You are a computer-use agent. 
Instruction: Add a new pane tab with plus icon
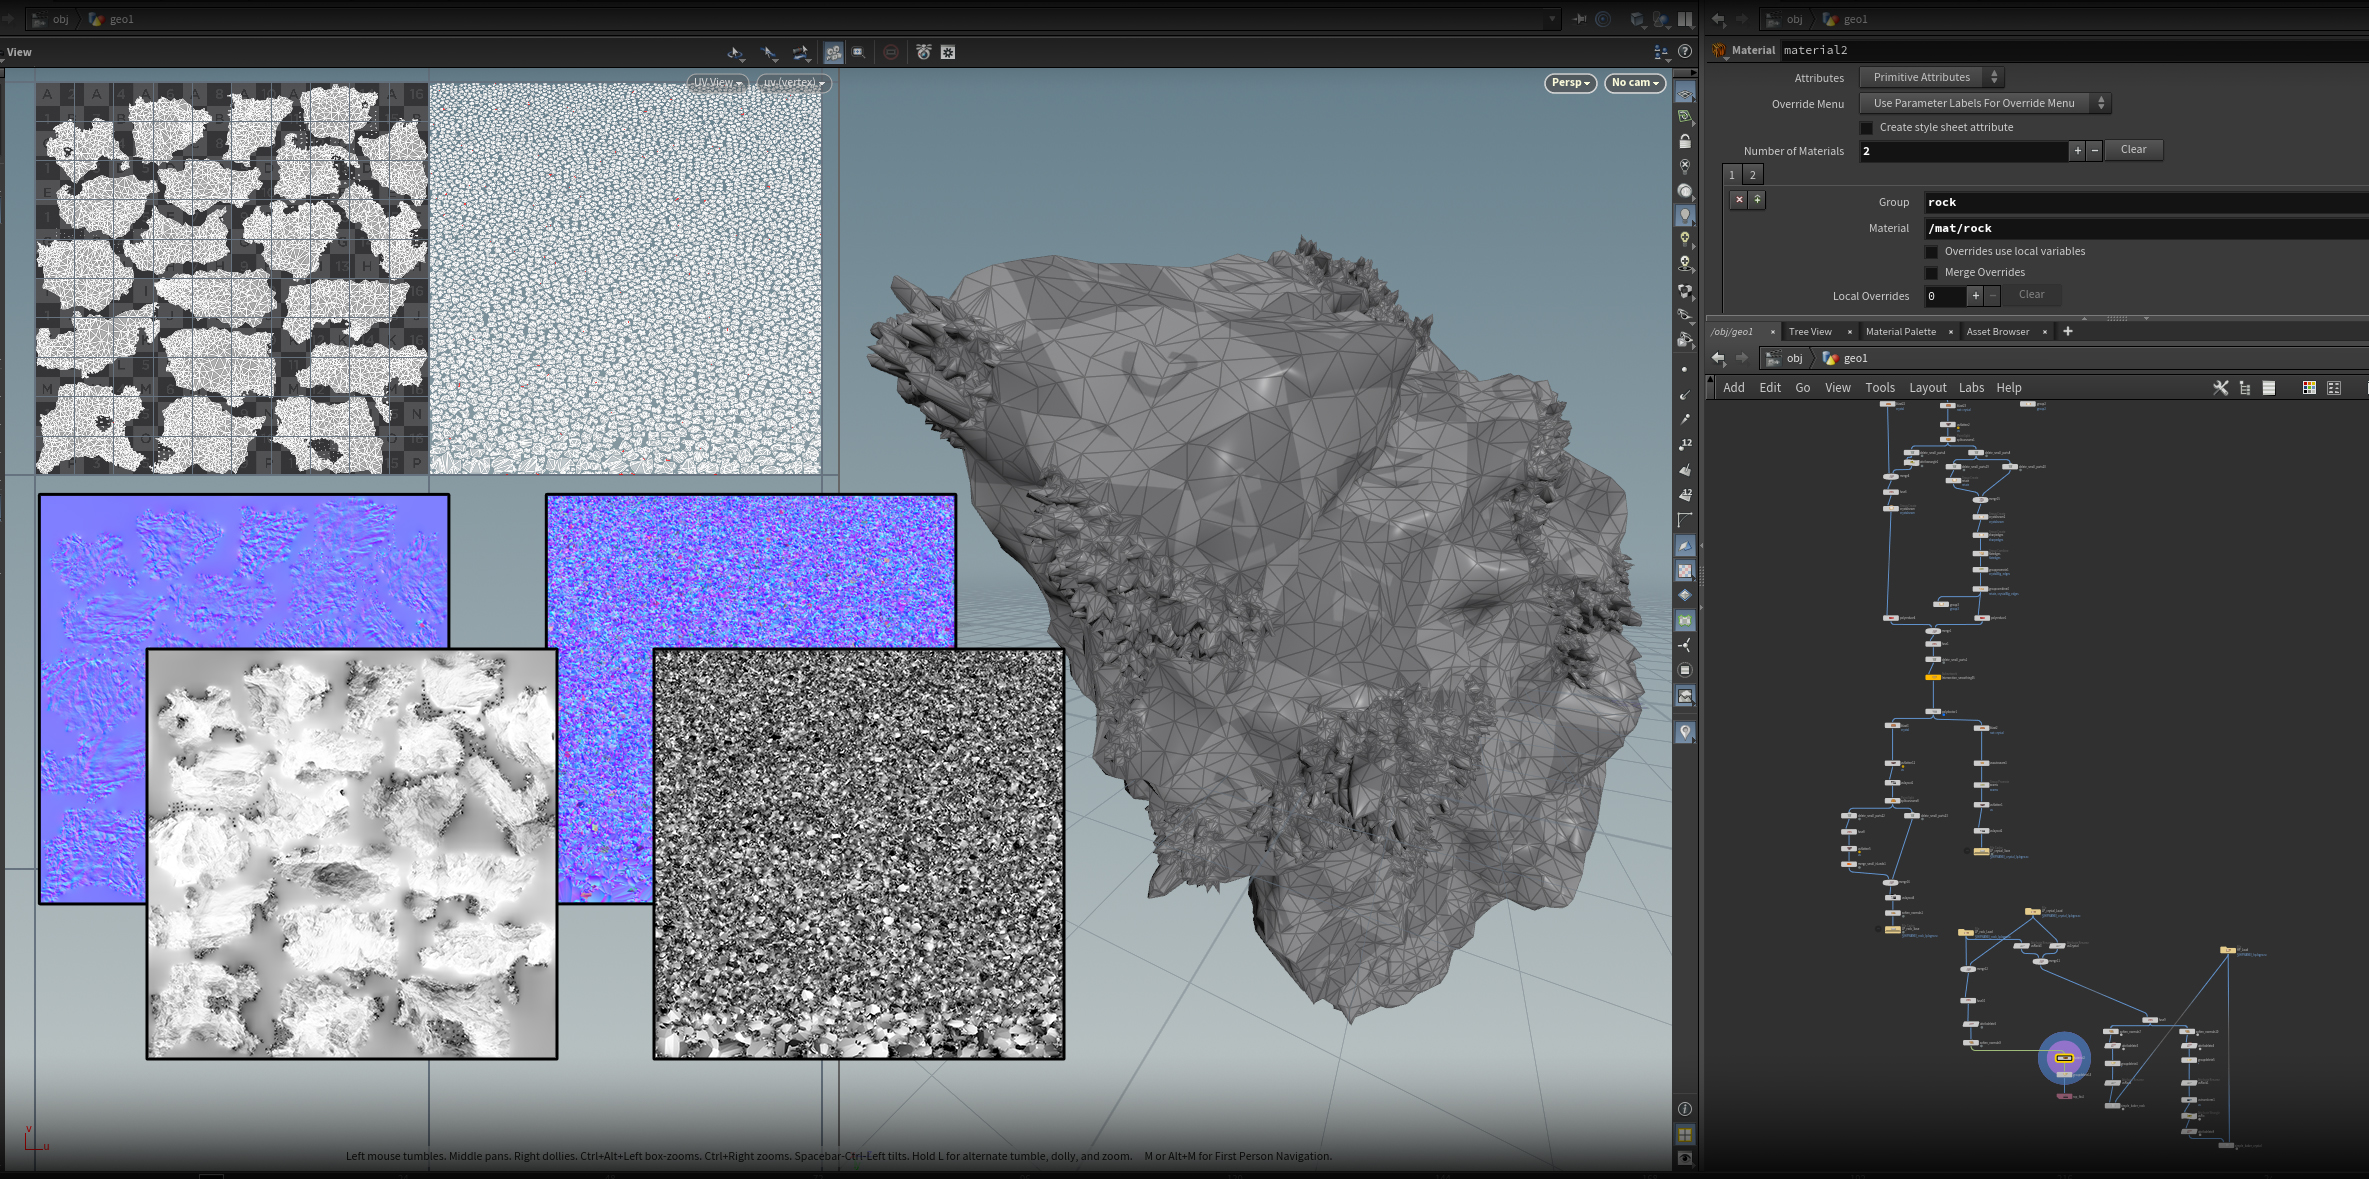click(x=2068, y=332)
